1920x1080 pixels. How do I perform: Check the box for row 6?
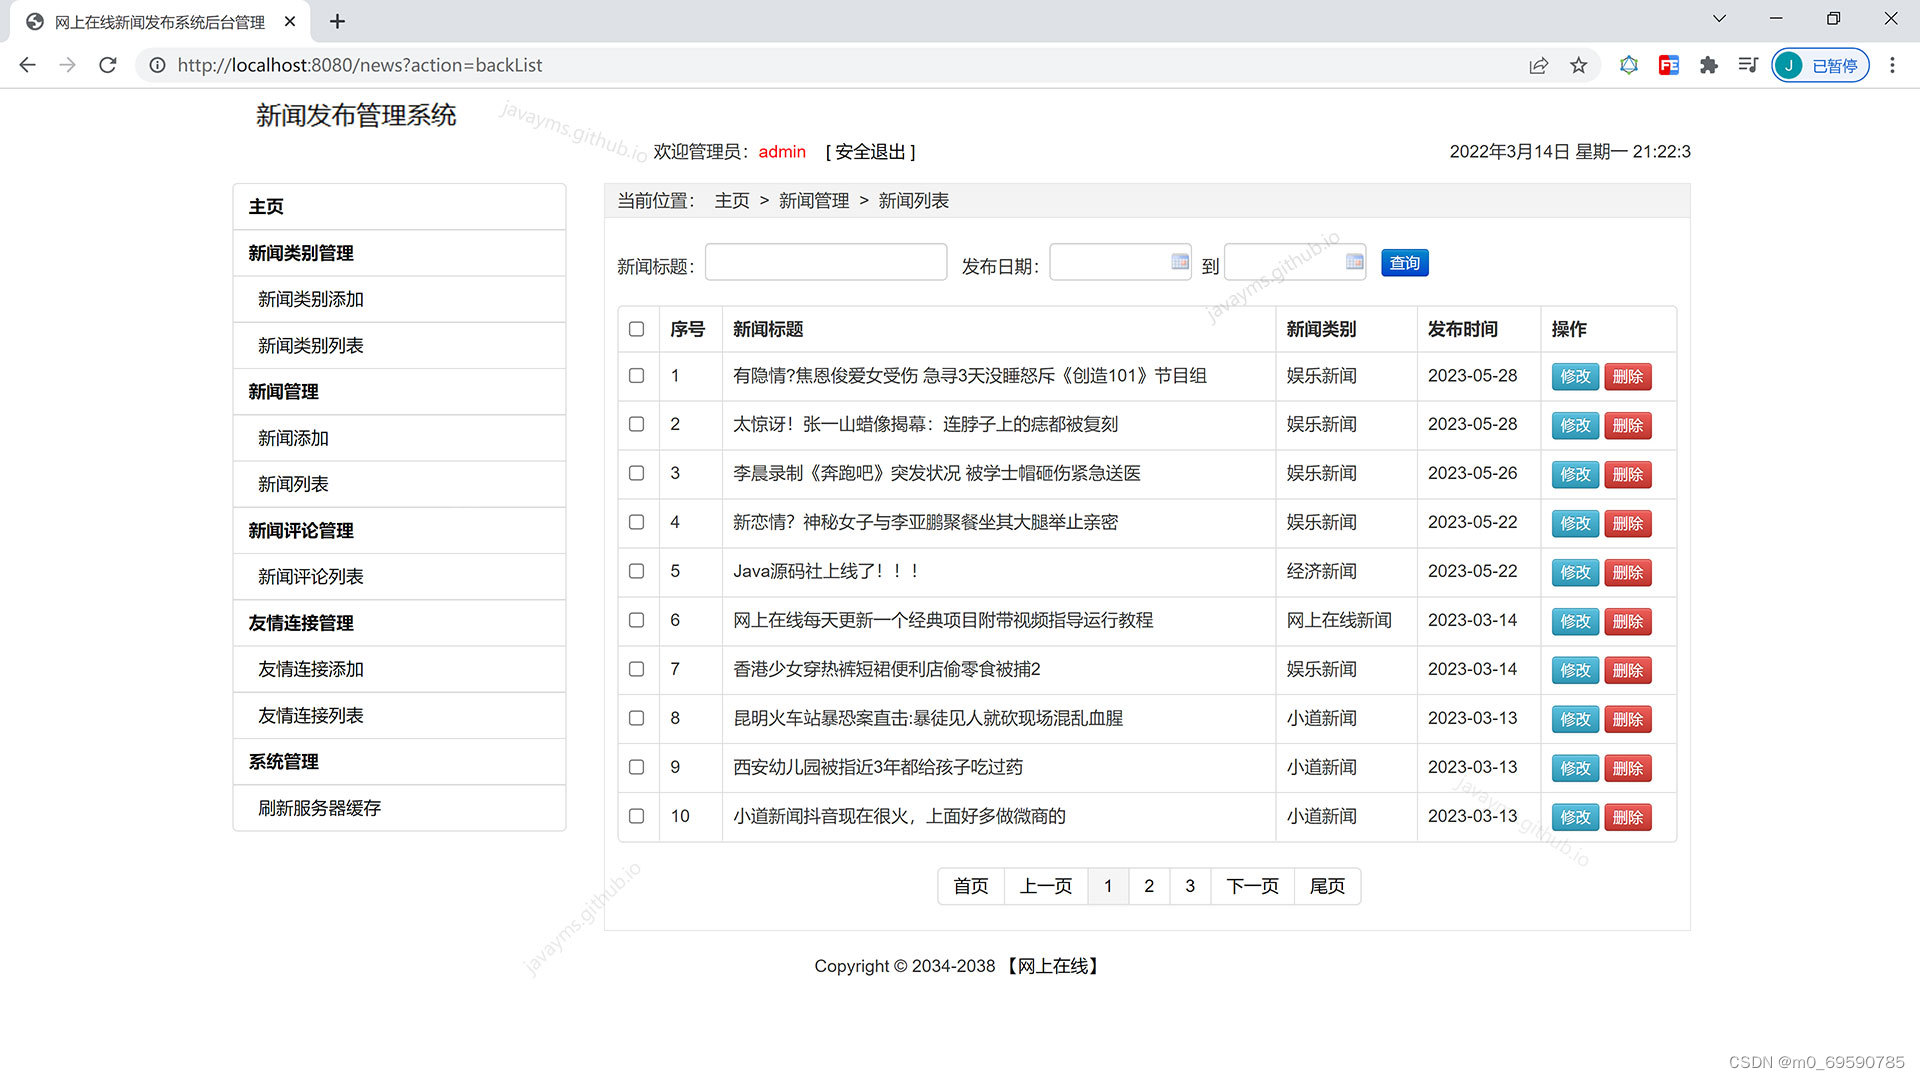click(636, 620)
